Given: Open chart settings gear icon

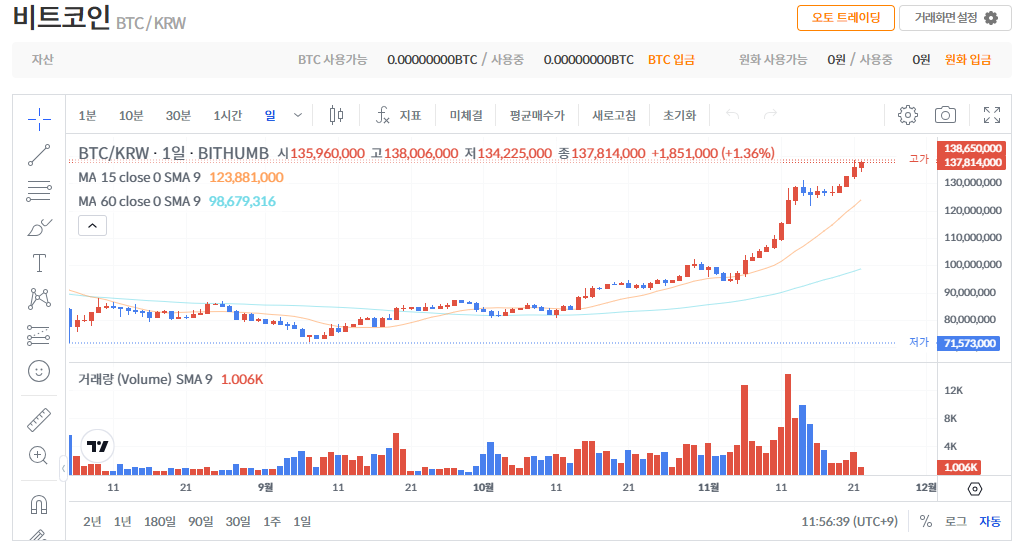Looking at the screenshot, I should (908, 115).
